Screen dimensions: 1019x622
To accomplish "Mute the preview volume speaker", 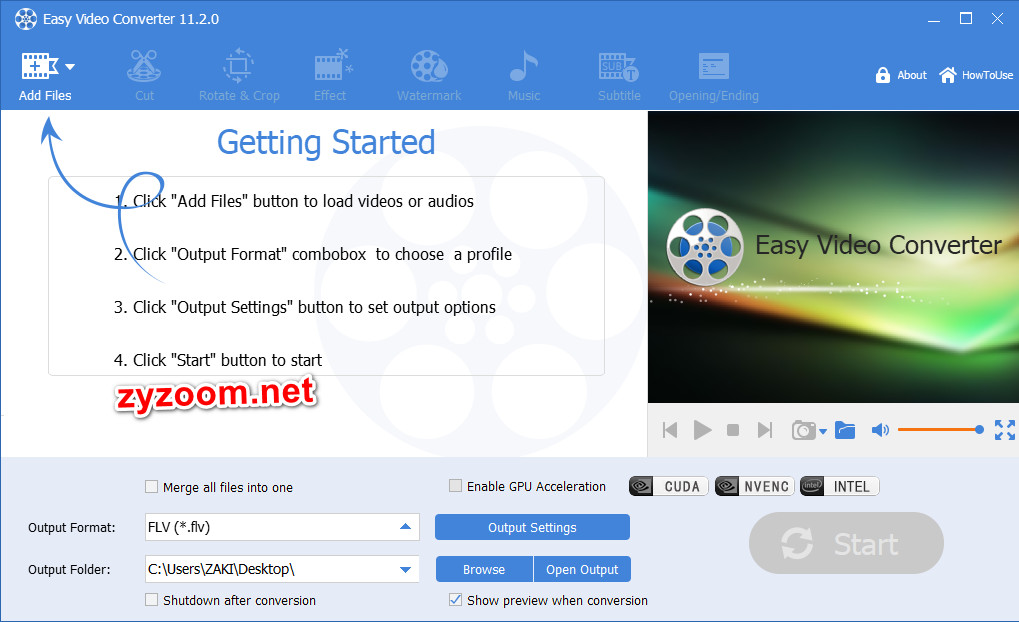I will [880, 430].
